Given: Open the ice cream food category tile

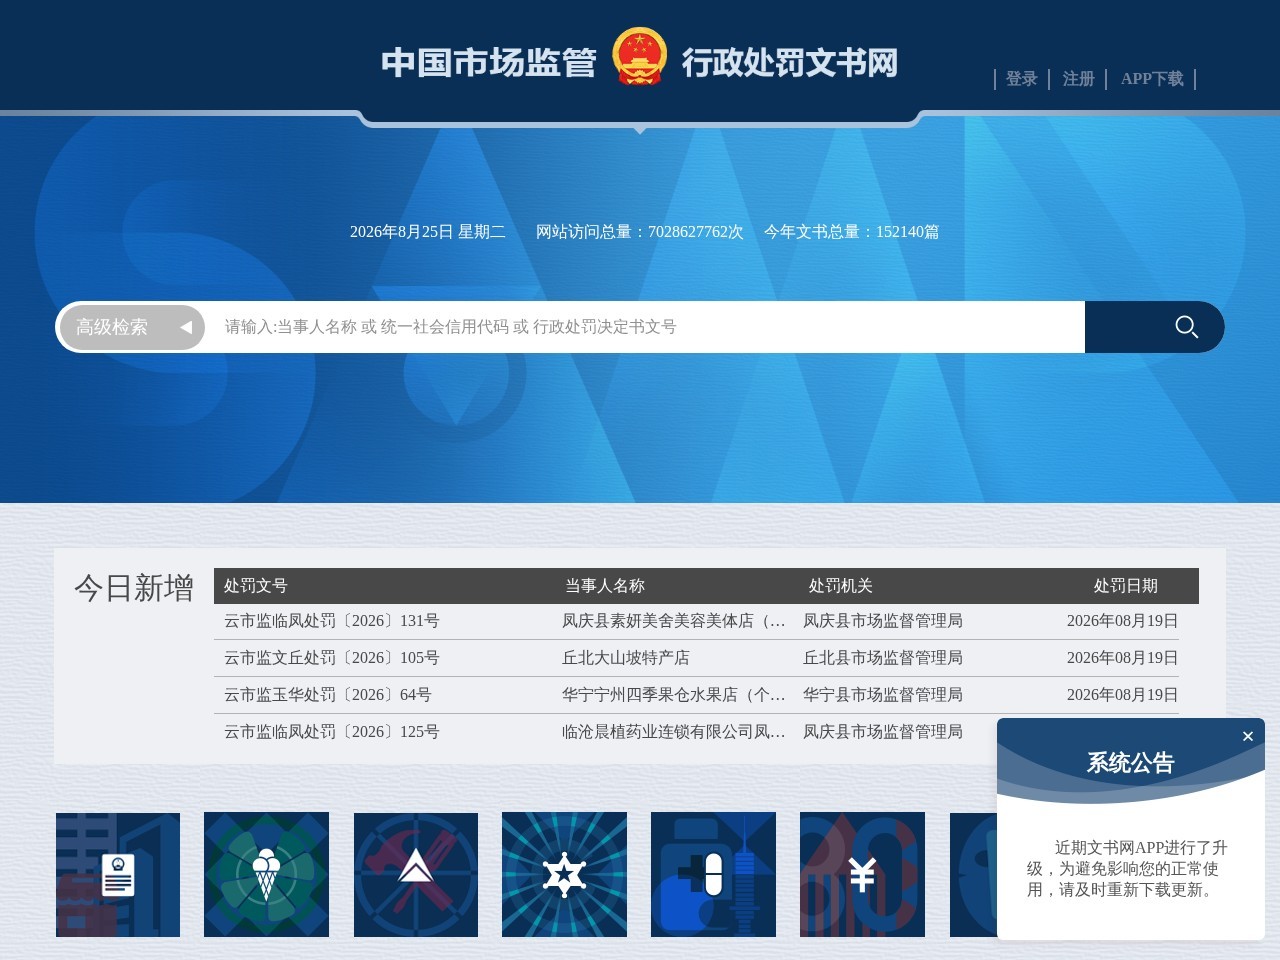Looking at the screenshot, I should pos(266,875).
